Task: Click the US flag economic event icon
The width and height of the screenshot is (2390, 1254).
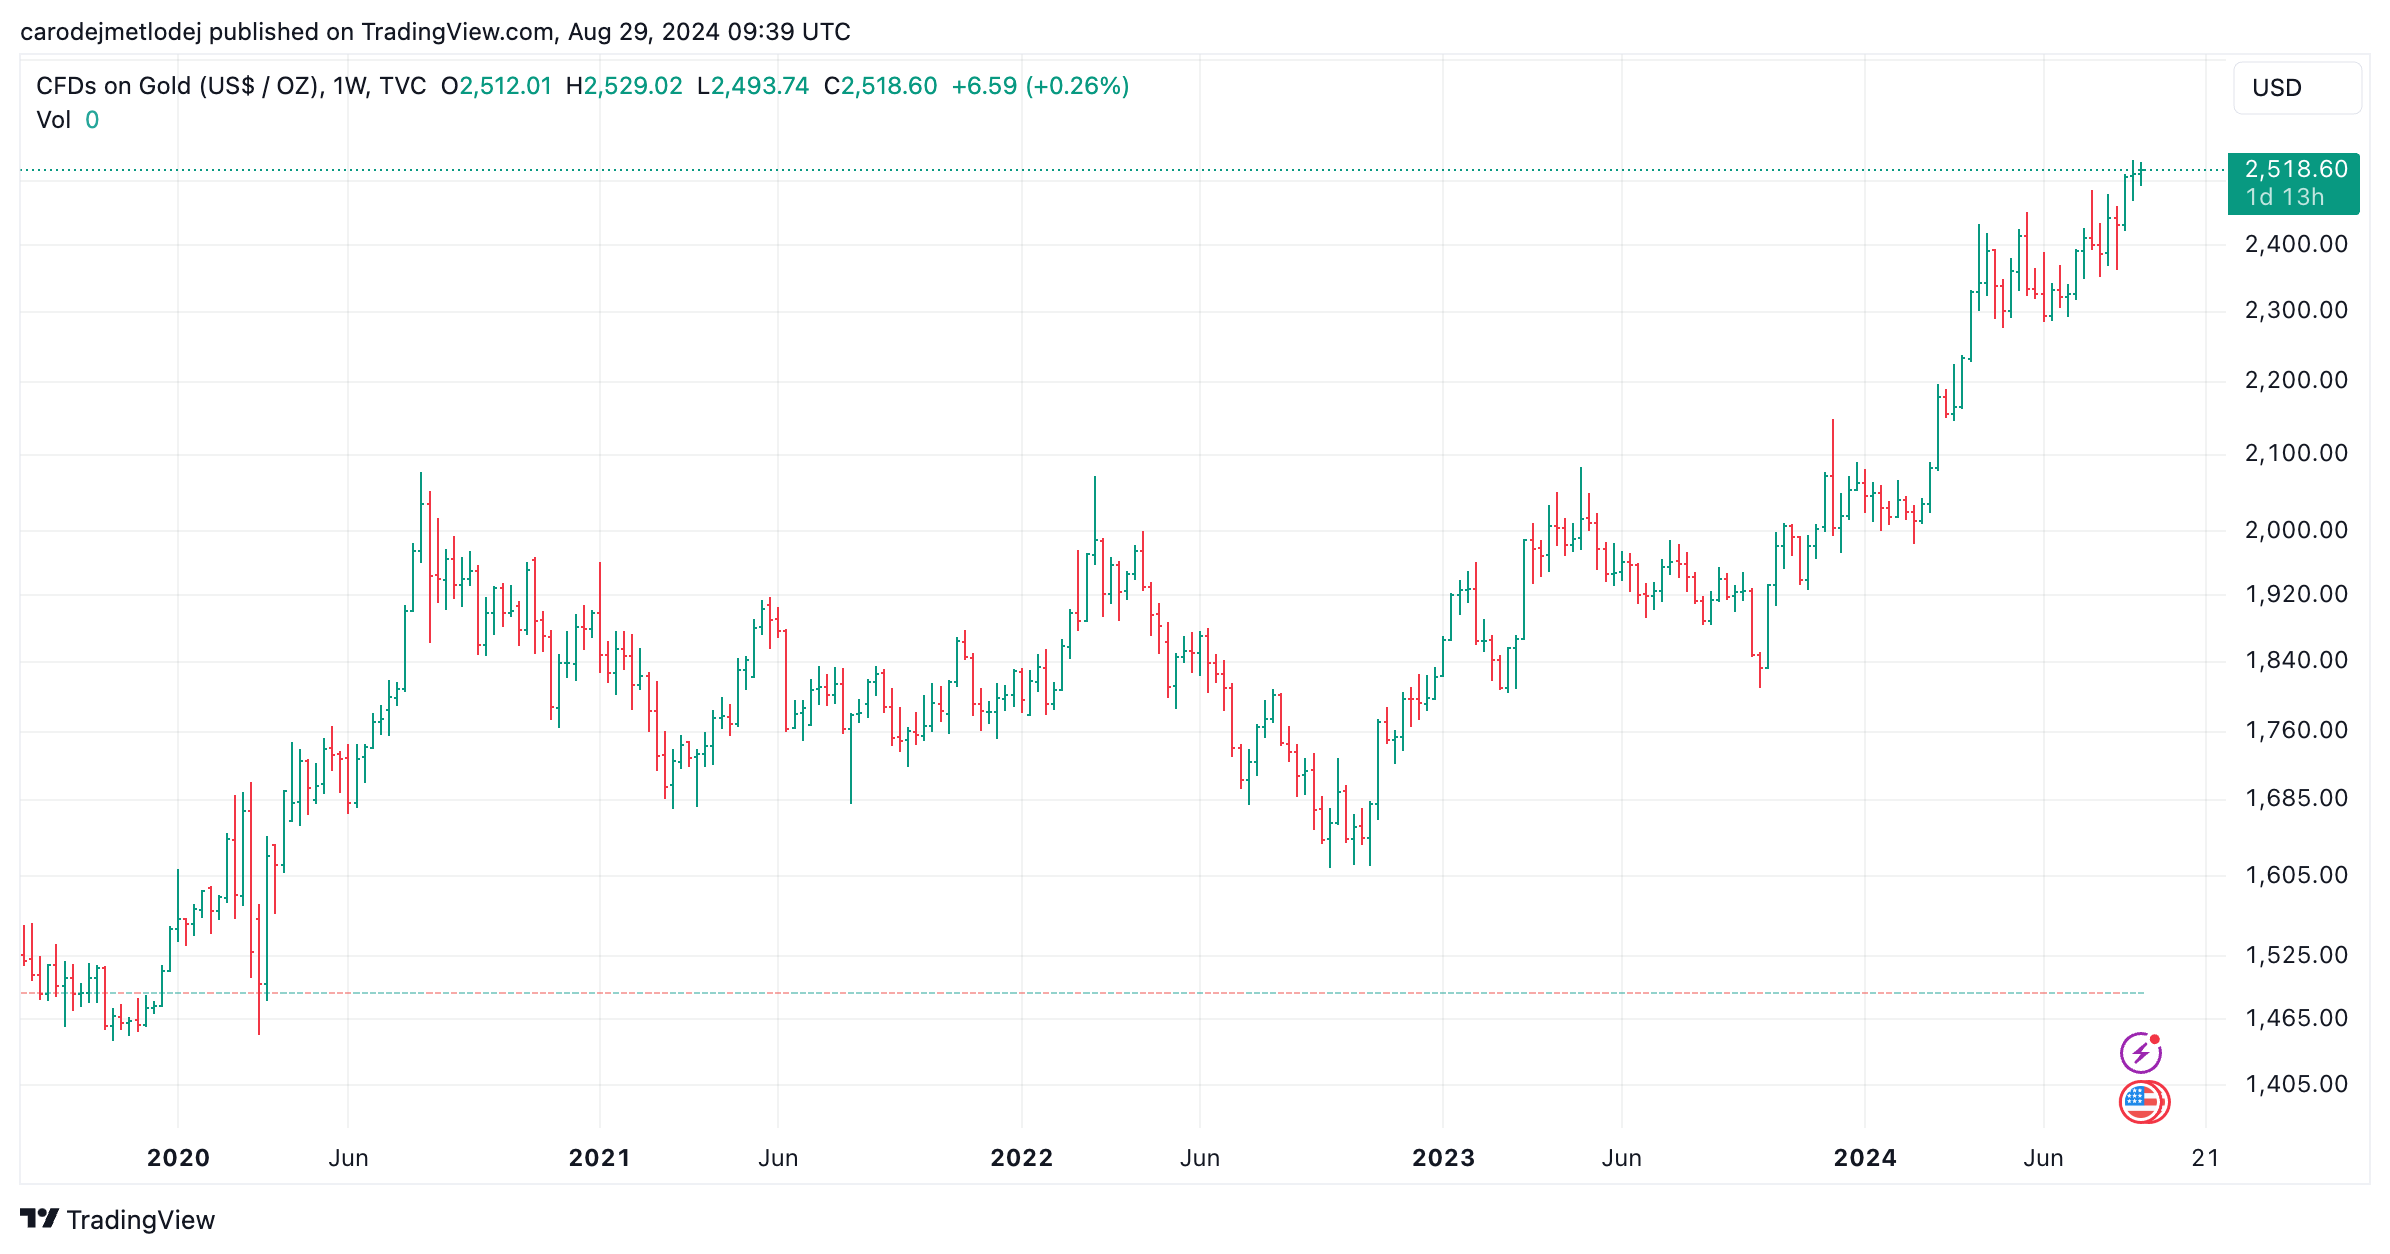Action: click(2142, 1102)
